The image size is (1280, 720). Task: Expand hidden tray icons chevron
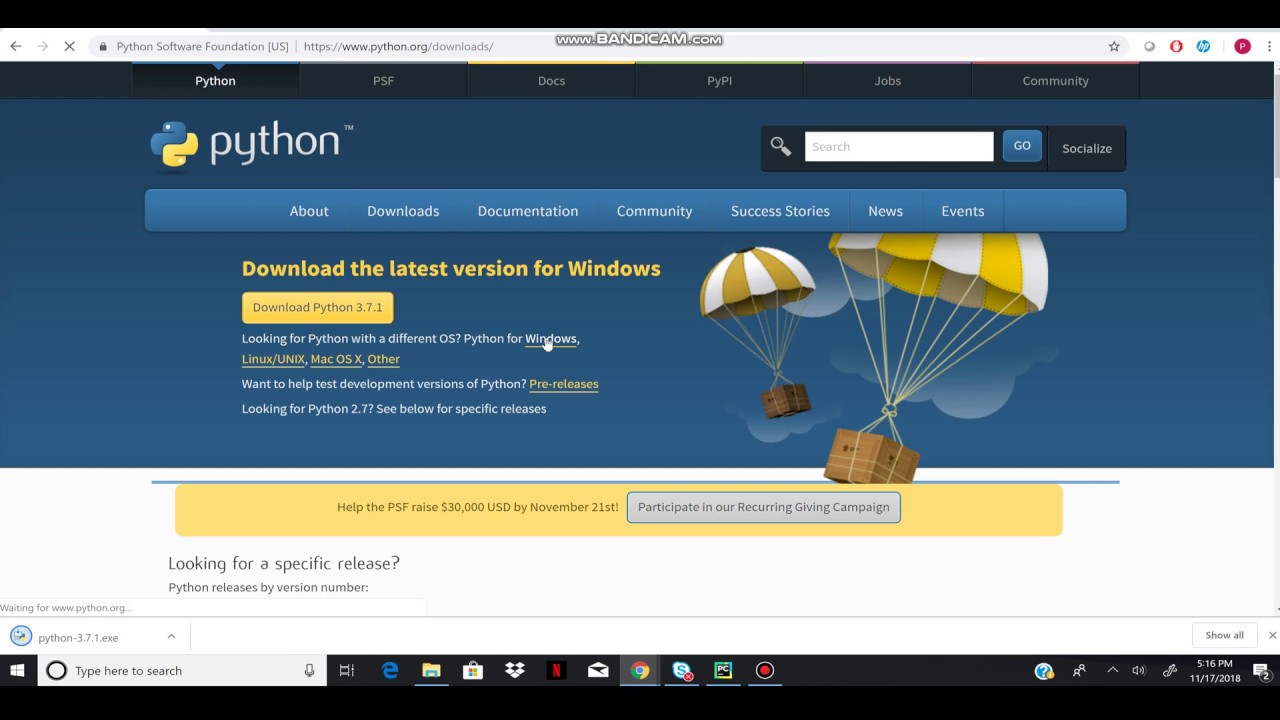[x=1112, y=670]
